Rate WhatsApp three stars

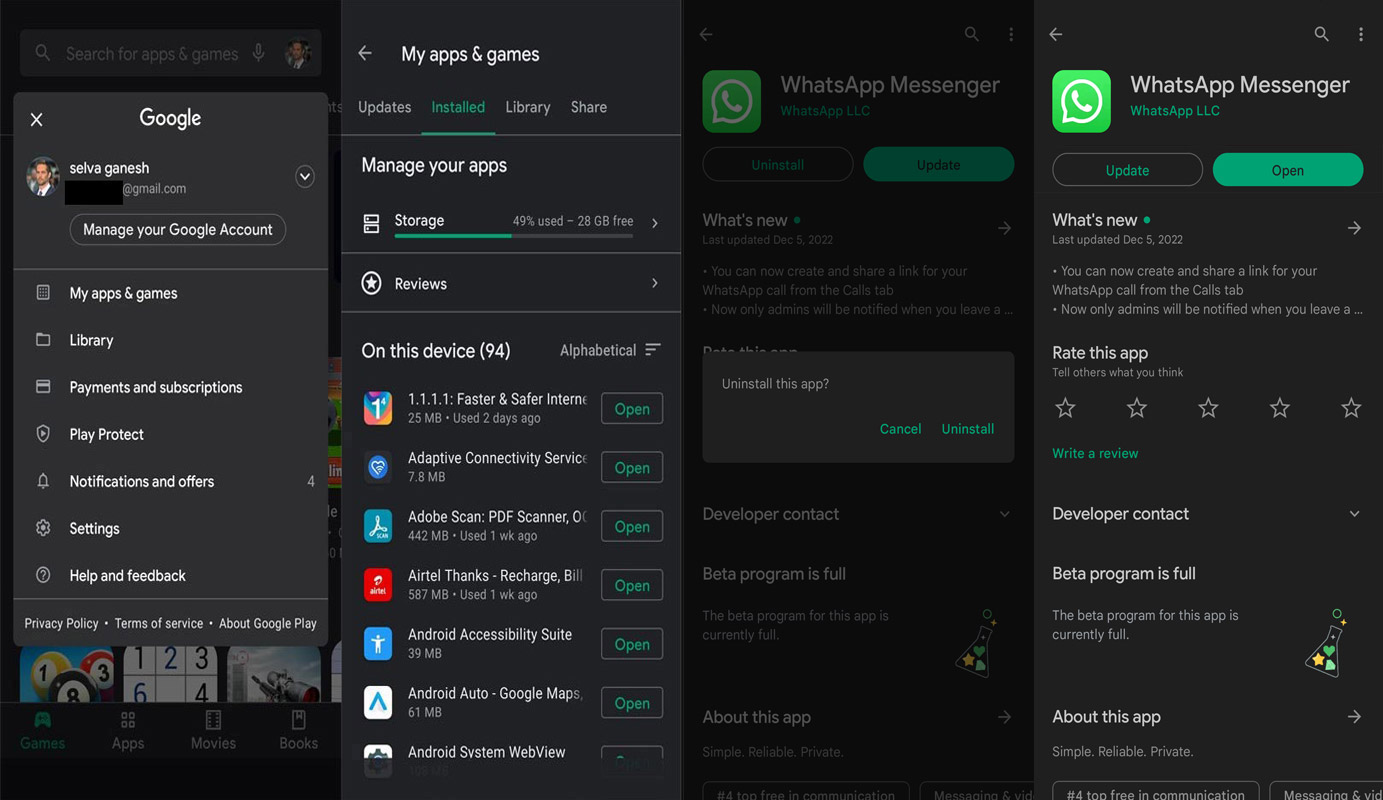1208,408
